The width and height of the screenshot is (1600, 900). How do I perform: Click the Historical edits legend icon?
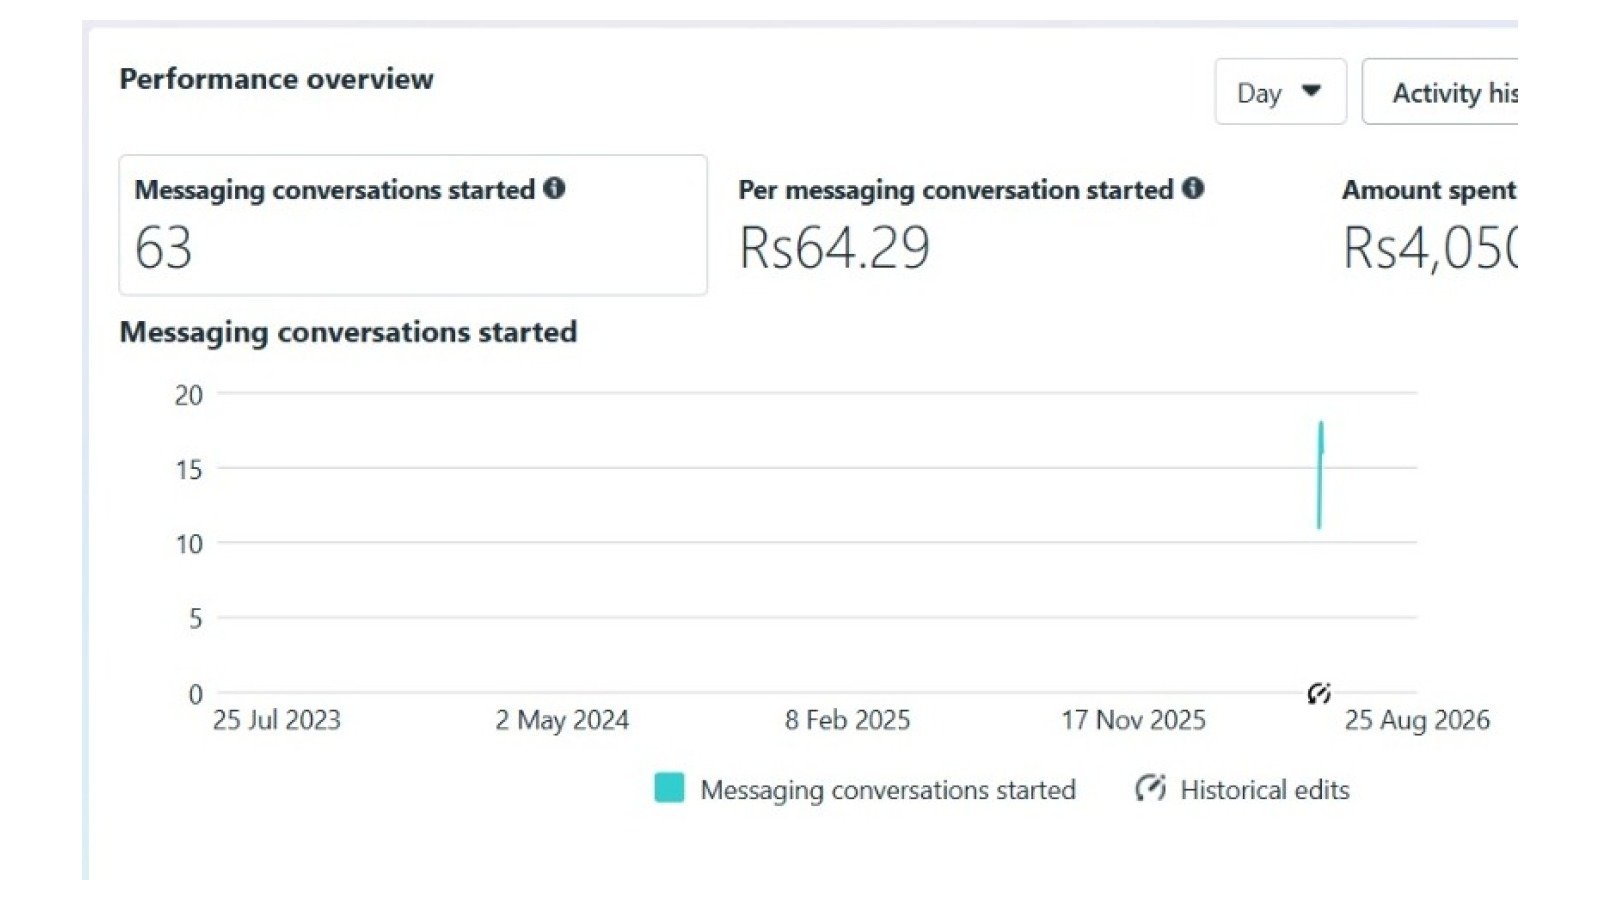[1150, 788]
